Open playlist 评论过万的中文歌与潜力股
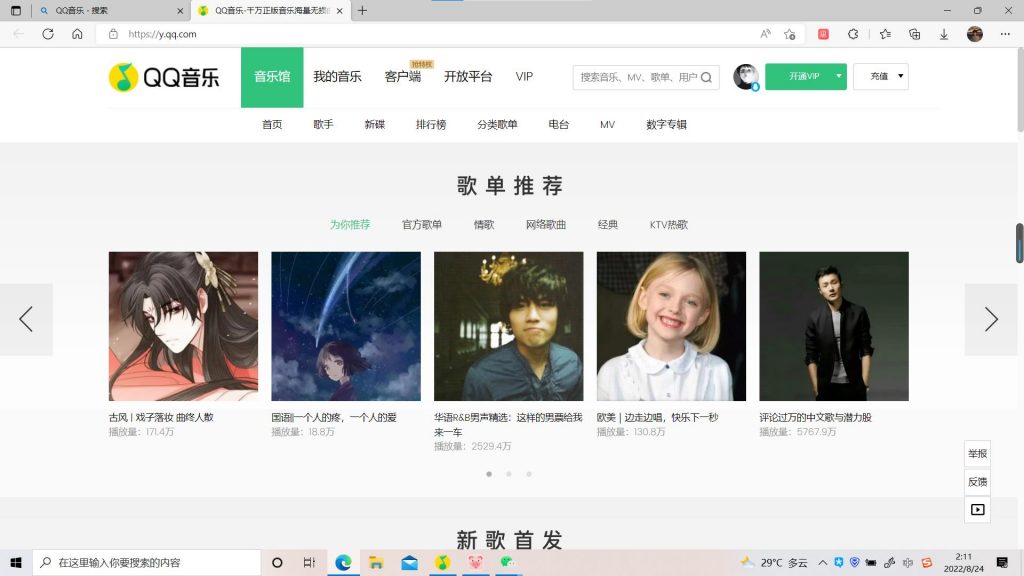 [815, 417]
